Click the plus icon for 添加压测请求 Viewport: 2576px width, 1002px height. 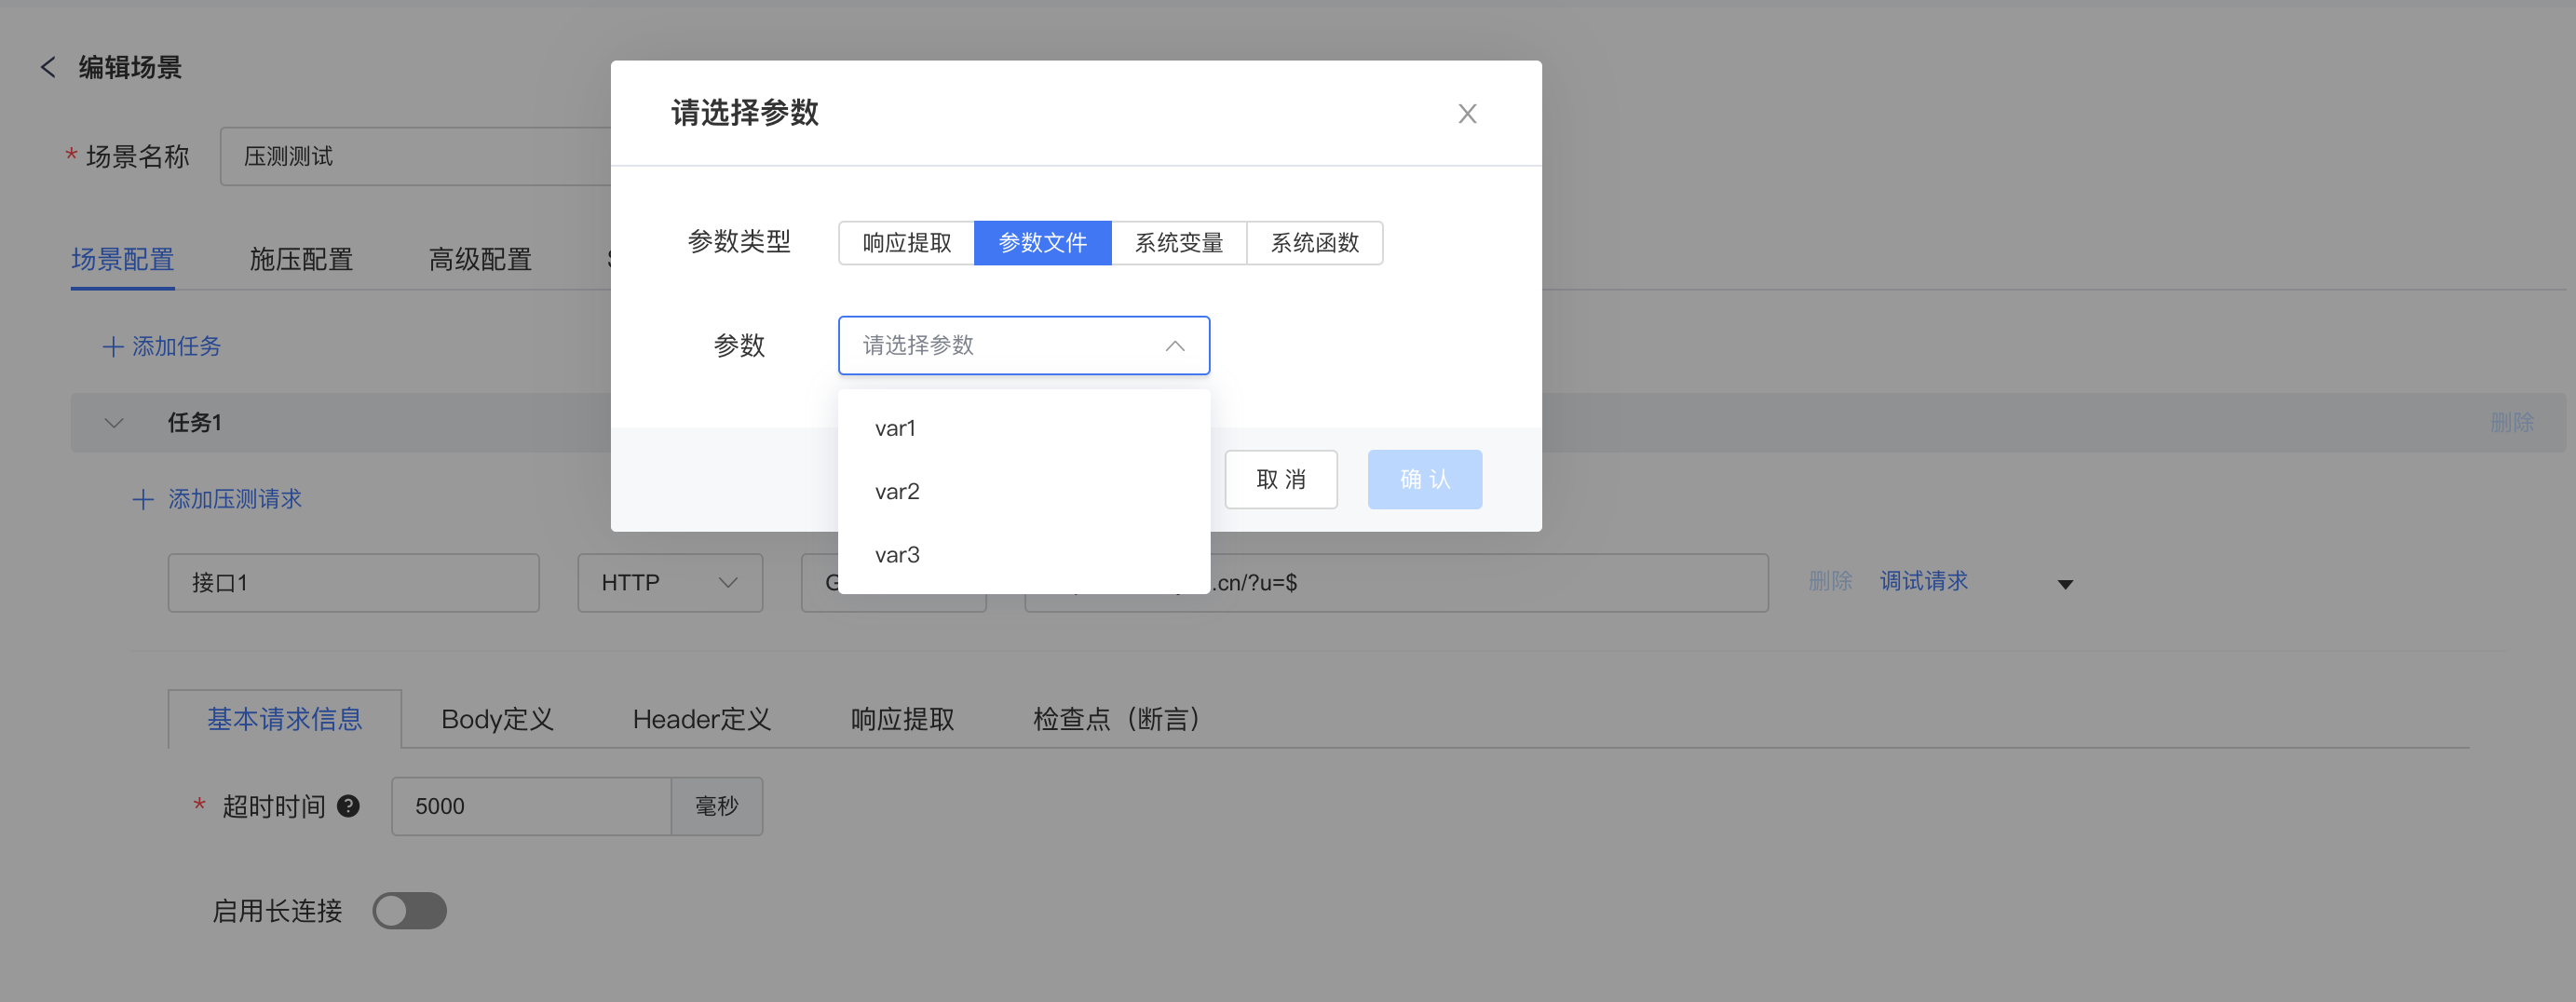click(143, 499)
